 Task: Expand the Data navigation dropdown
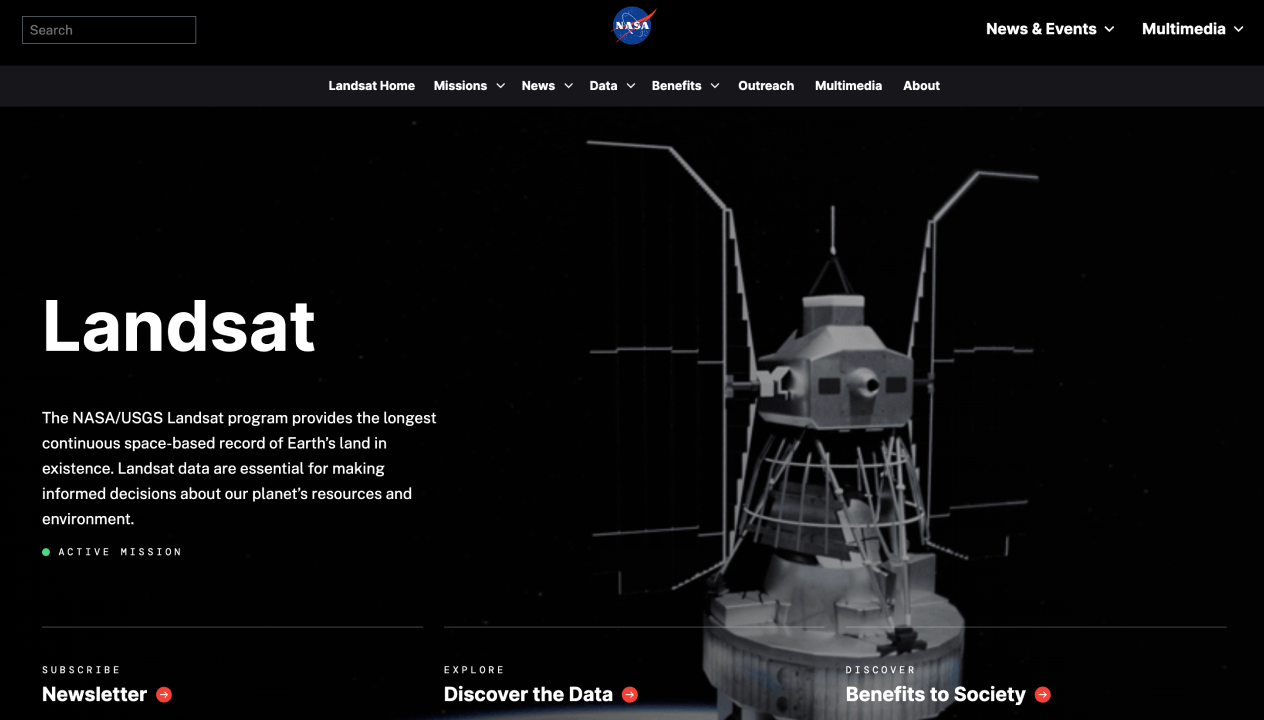point(611,86)
